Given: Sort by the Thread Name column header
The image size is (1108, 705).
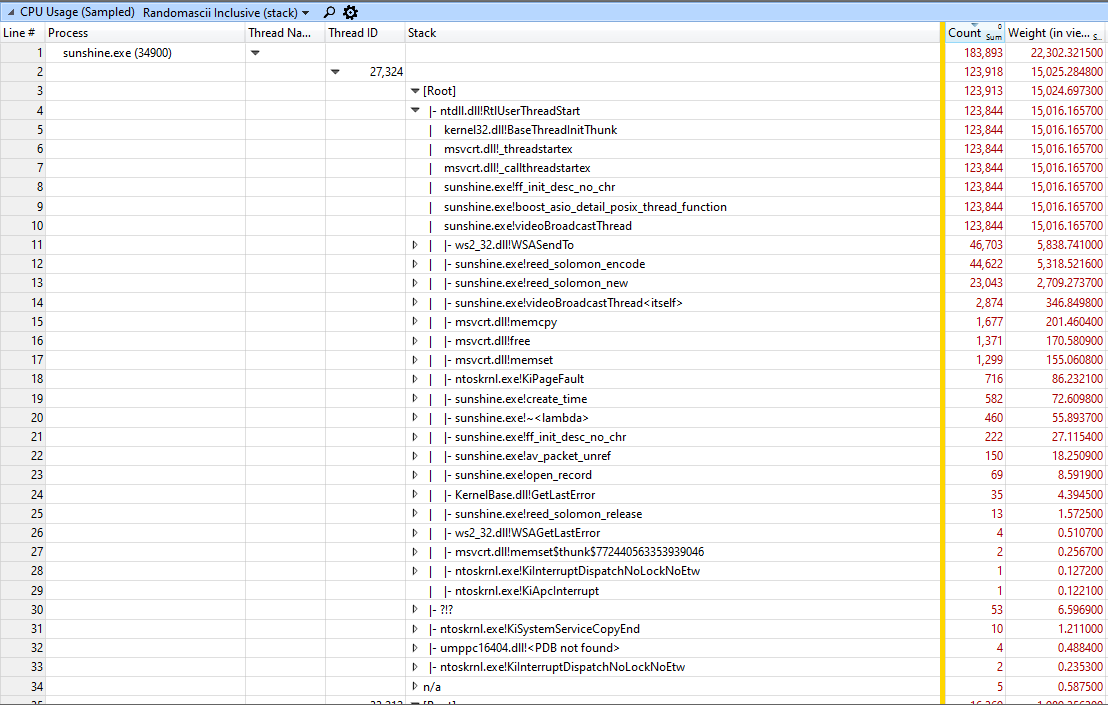Looking at the screenshot, I should pyautogui.click(x=279, y=32).
